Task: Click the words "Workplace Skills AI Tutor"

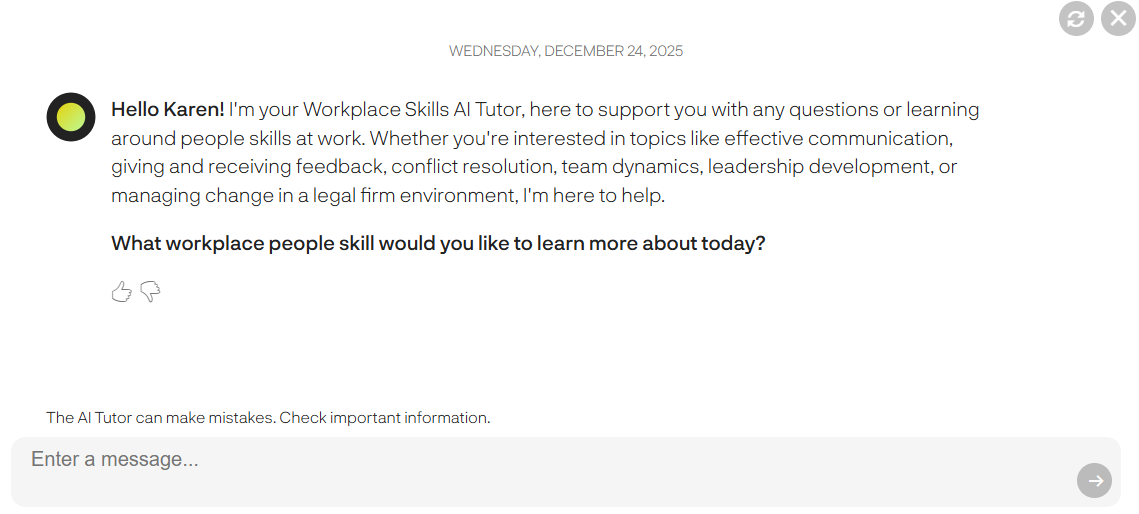Action: (409, 109)
